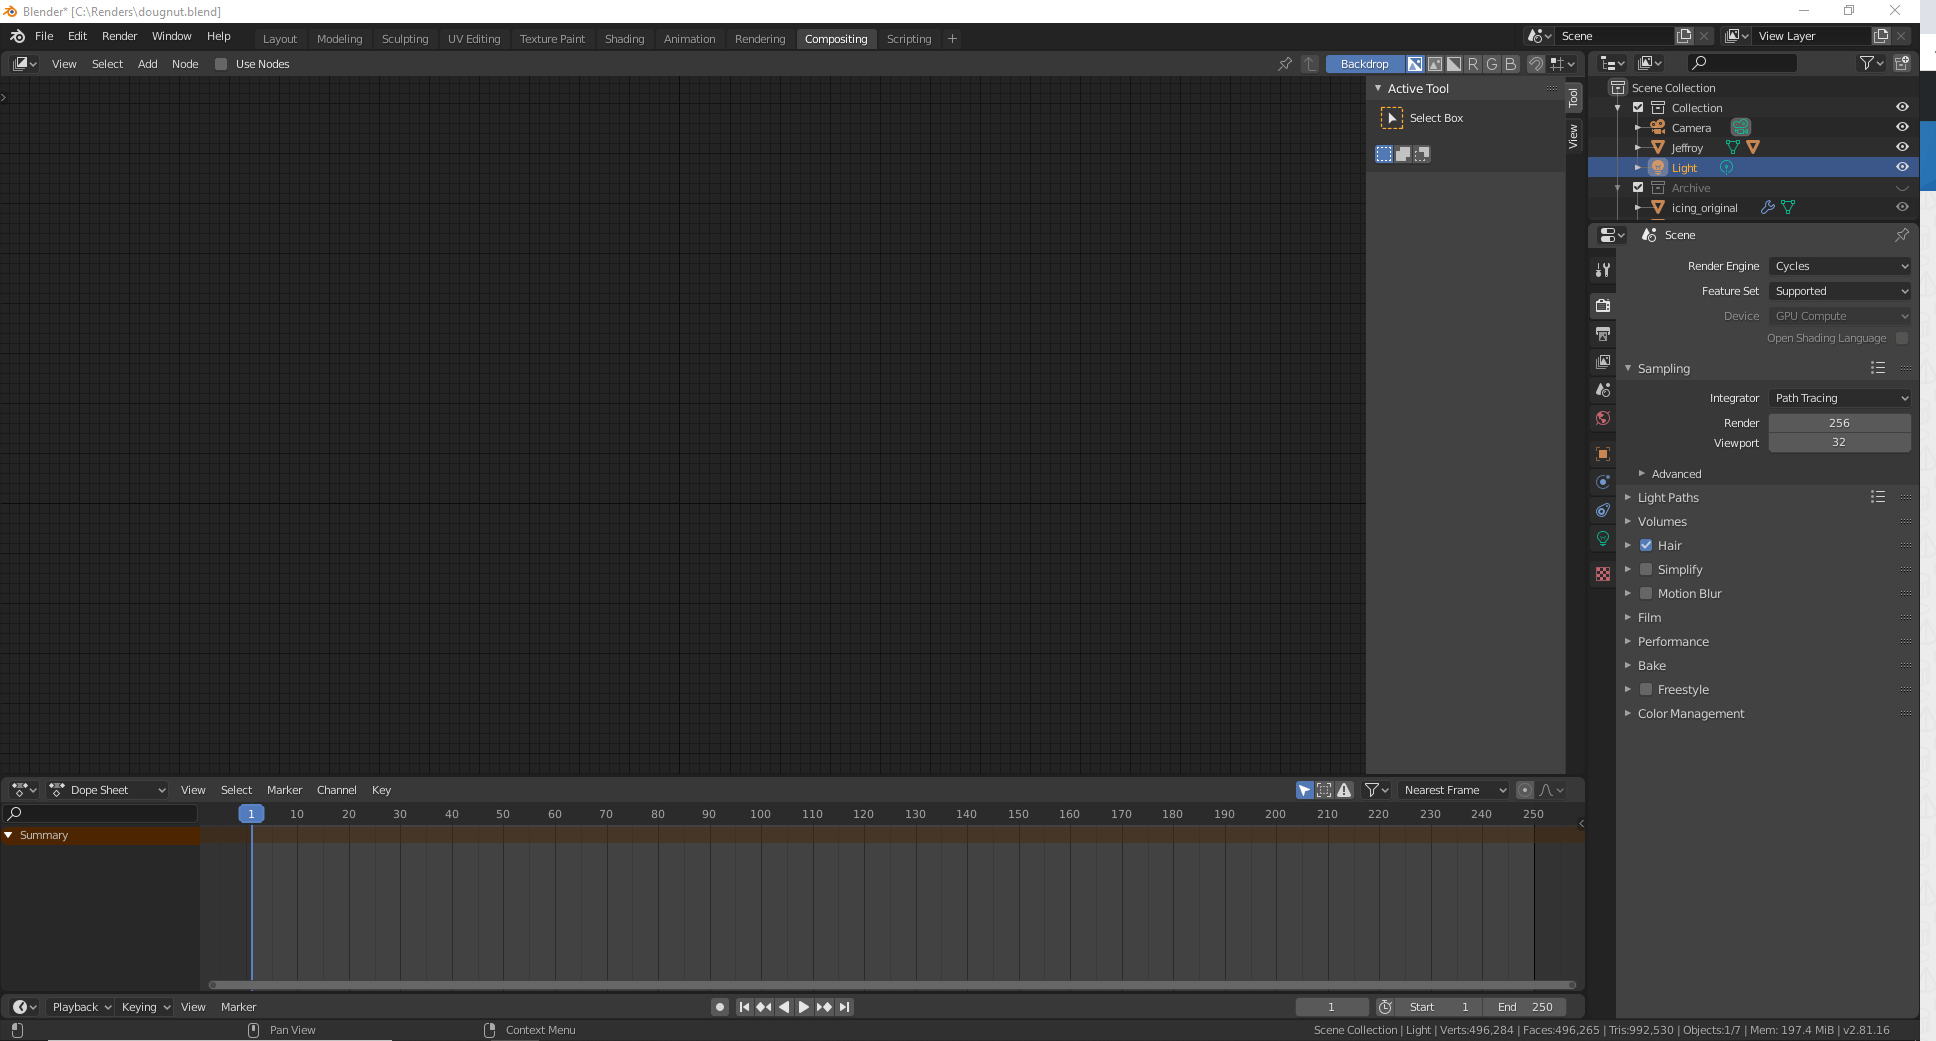Jump to the last frame of the timeline
This screenshot has width=1936, height=1041.
pos(844,1007)
